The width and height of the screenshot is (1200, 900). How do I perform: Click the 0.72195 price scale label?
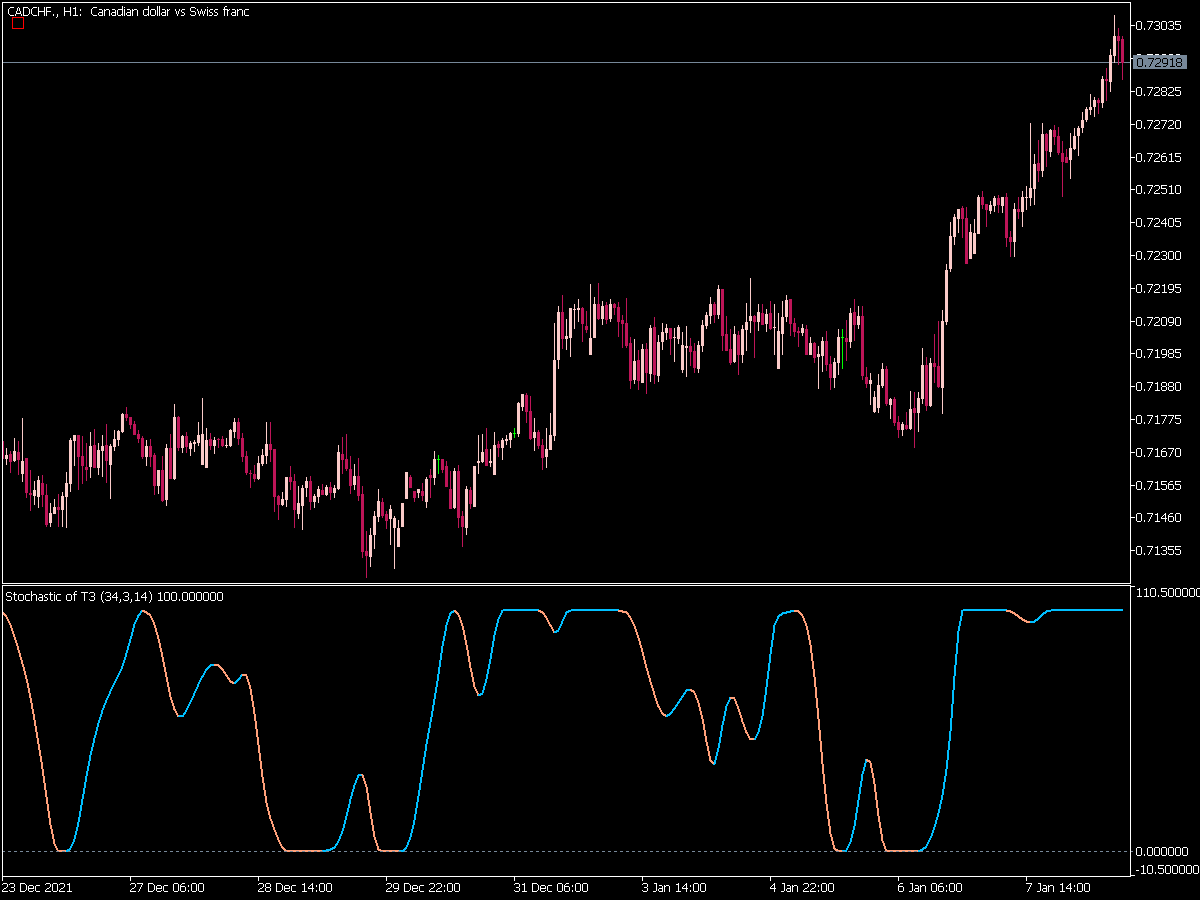(x=1160, y=288)
